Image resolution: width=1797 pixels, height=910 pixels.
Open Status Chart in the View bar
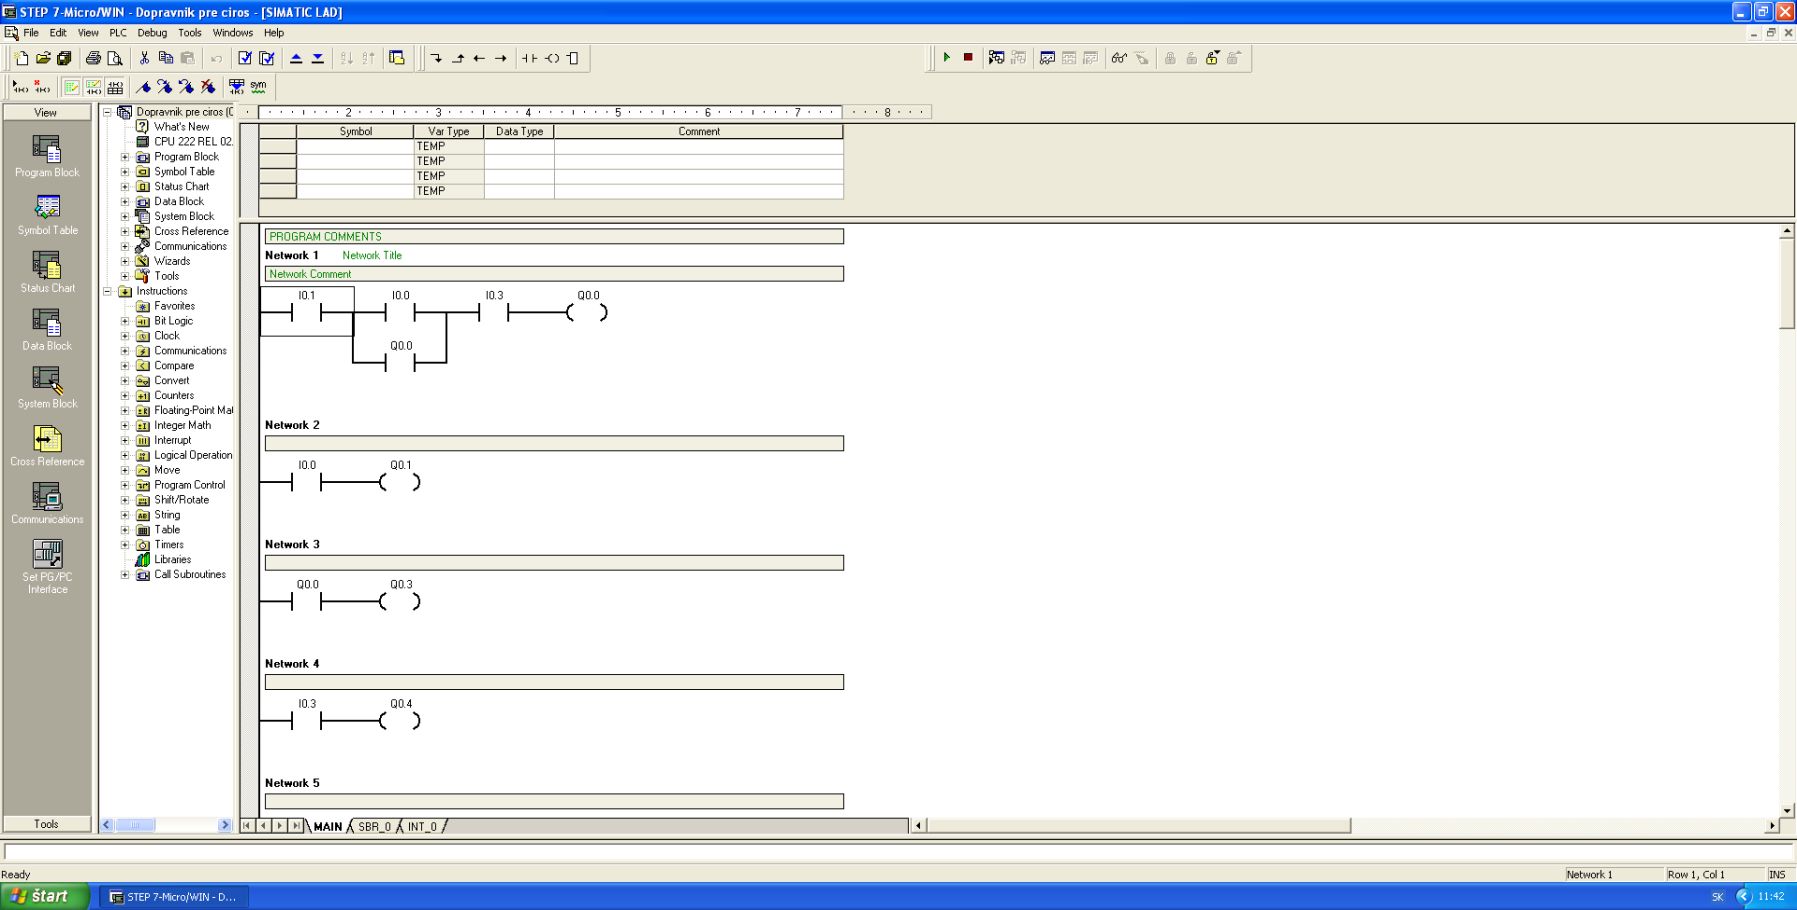pyautogui.click(x=47, y=272)
